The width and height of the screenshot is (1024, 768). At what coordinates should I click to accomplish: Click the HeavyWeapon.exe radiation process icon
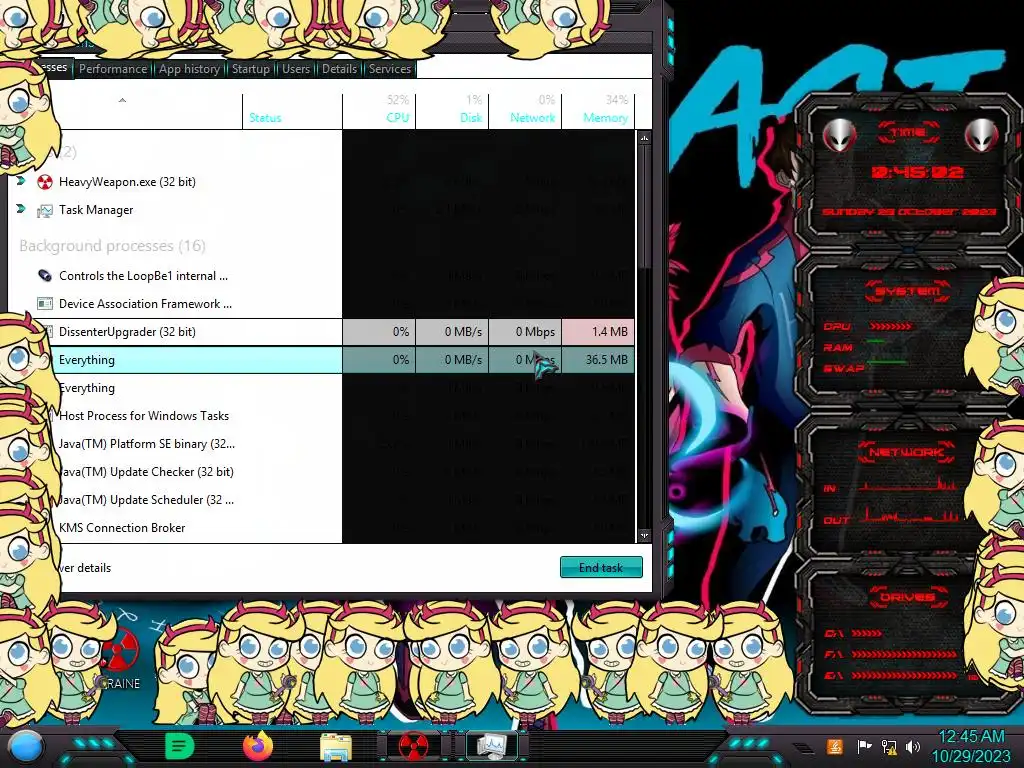tap(44, 182)
